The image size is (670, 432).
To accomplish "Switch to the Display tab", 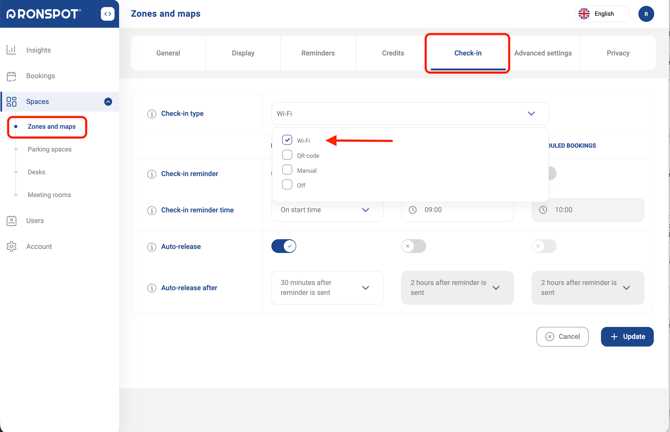I will click(x=243, y=53).
